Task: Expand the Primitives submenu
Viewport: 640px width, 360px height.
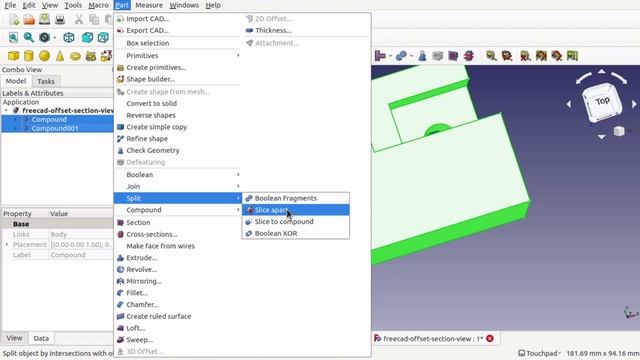Action: (x=178, y=56)
